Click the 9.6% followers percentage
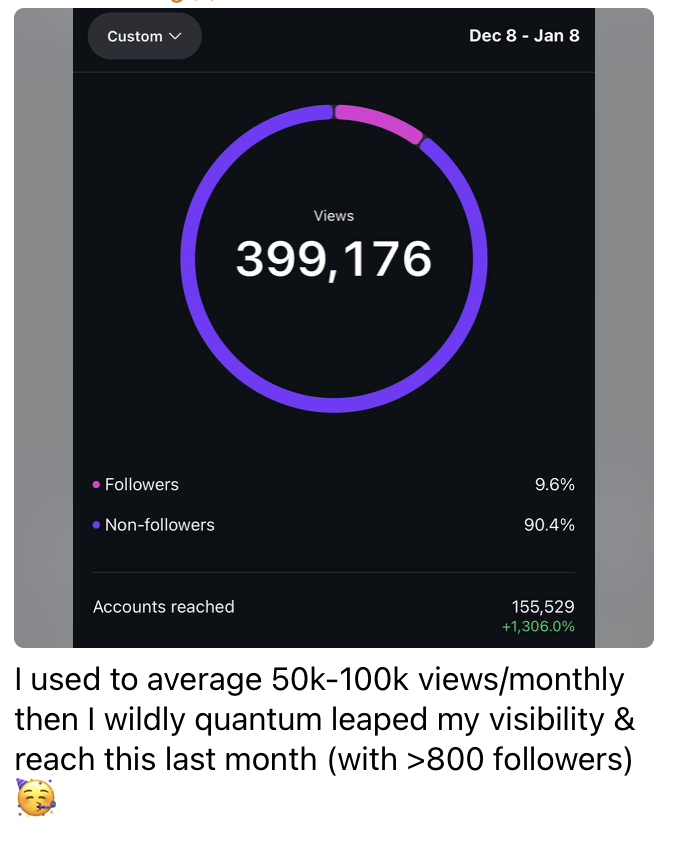This screenshot has height=842, width=676. 555,485
